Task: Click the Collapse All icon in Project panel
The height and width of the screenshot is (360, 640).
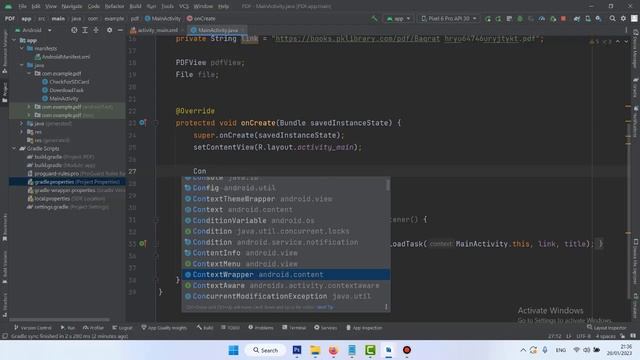Action: (x=96, y=30)
